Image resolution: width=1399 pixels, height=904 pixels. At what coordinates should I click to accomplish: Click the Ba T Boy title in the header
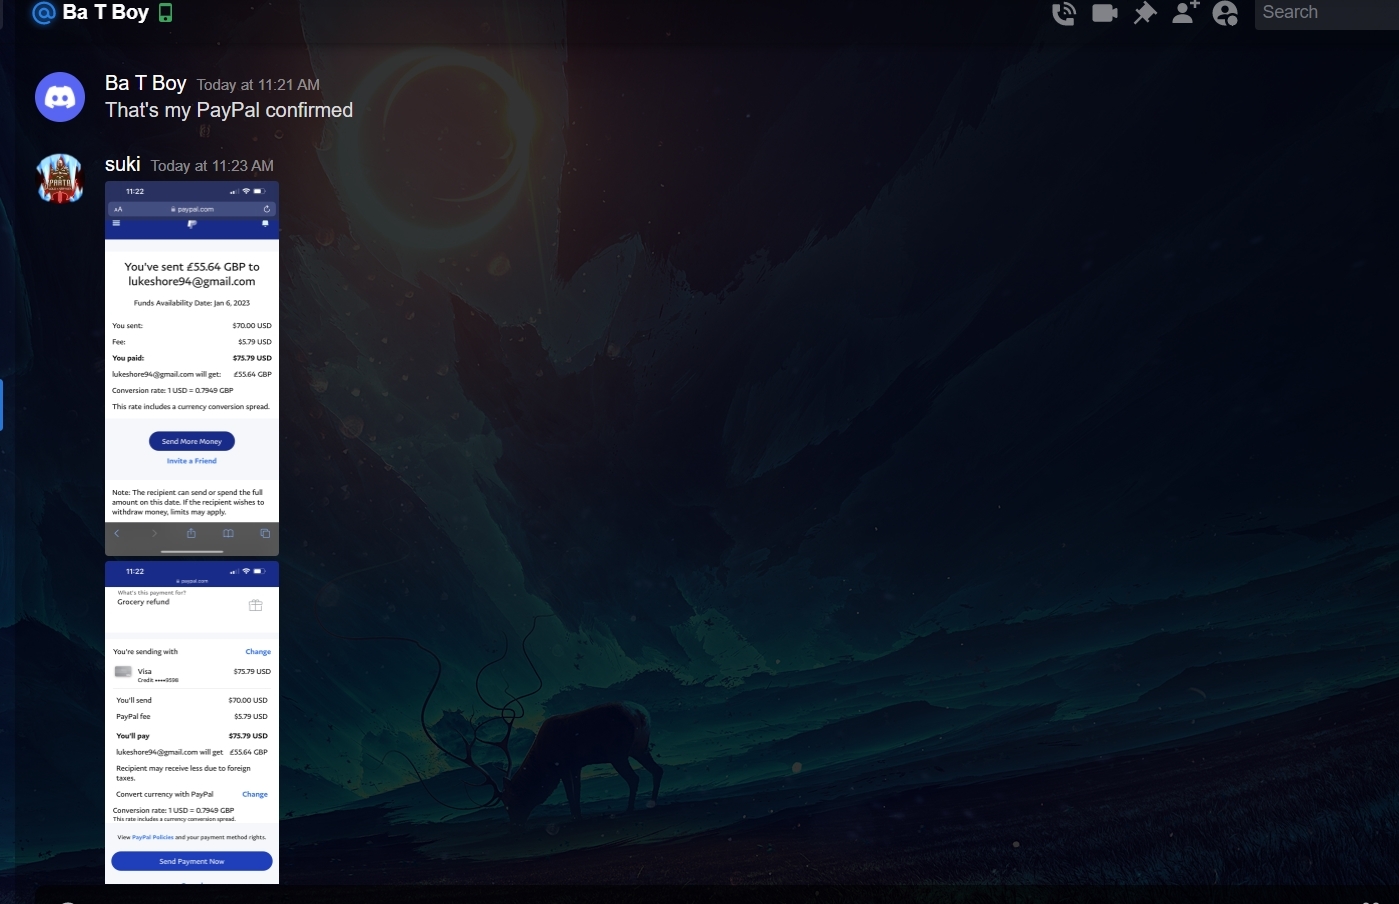click(106, 12)
